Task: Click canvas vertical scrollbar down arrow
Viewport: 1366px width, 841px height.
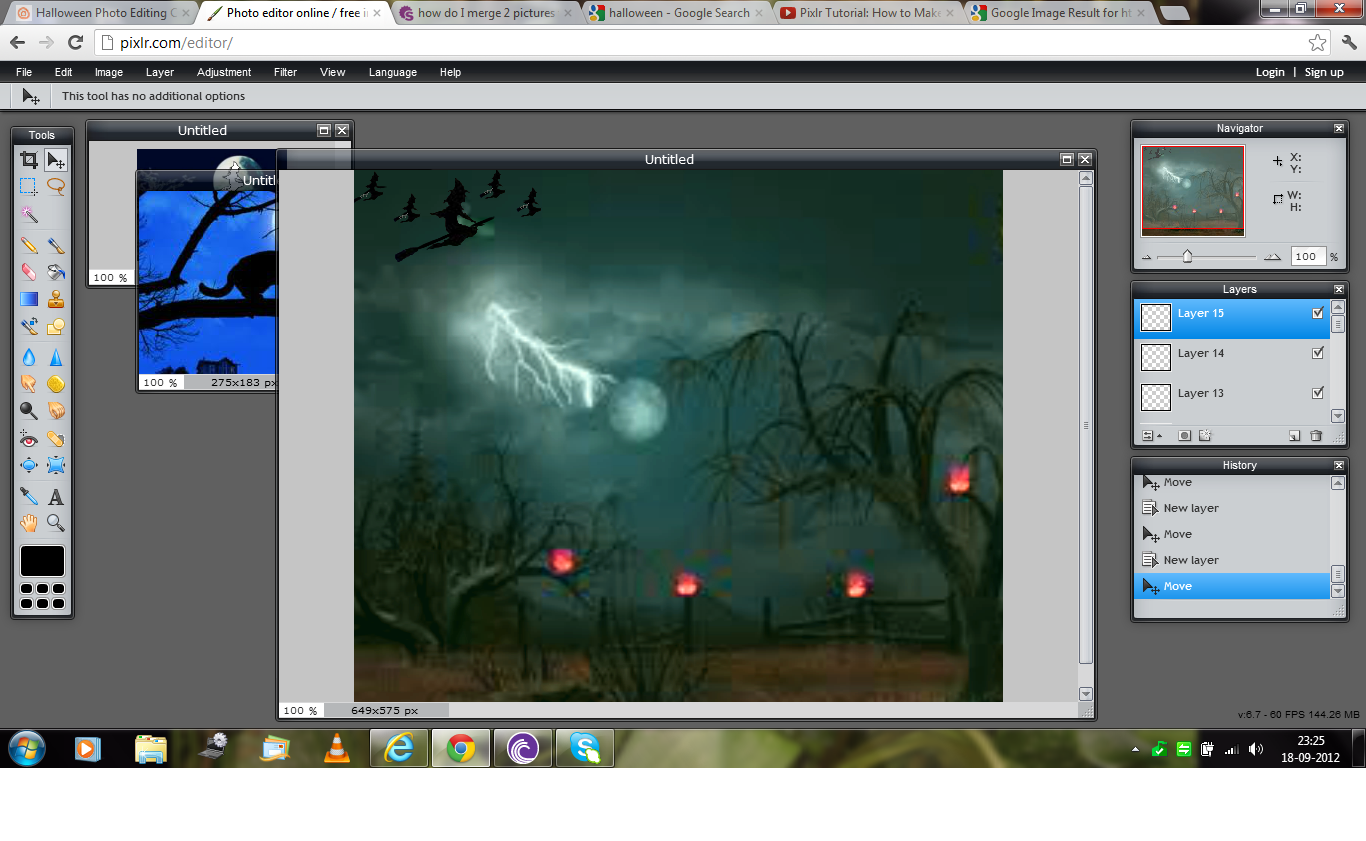Action: pos(1086,694)
